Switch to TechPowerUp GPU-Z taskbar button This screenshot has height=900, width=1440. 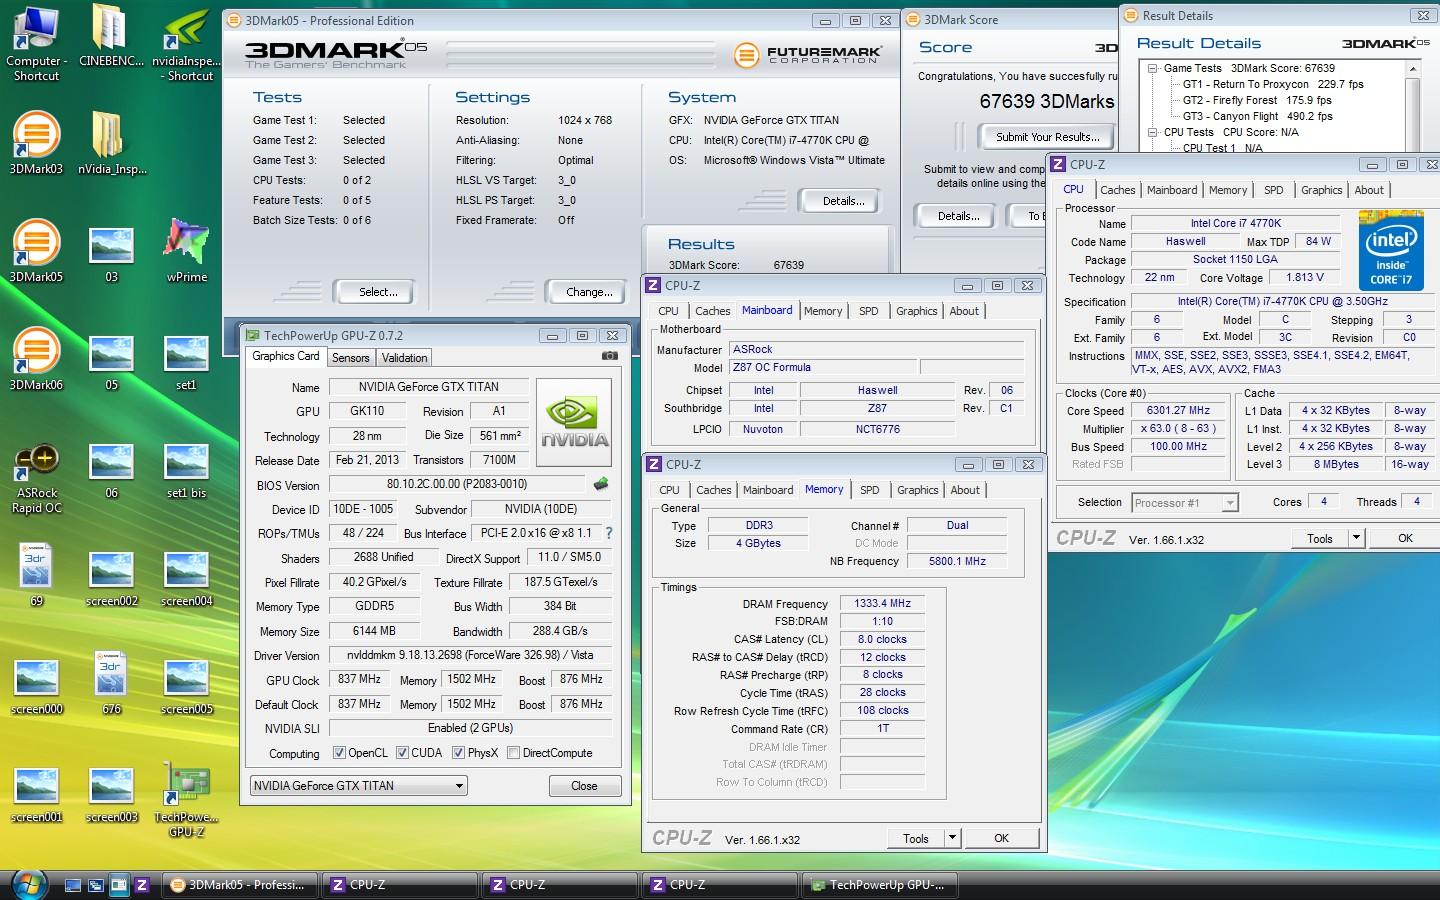tap(880, 885)
